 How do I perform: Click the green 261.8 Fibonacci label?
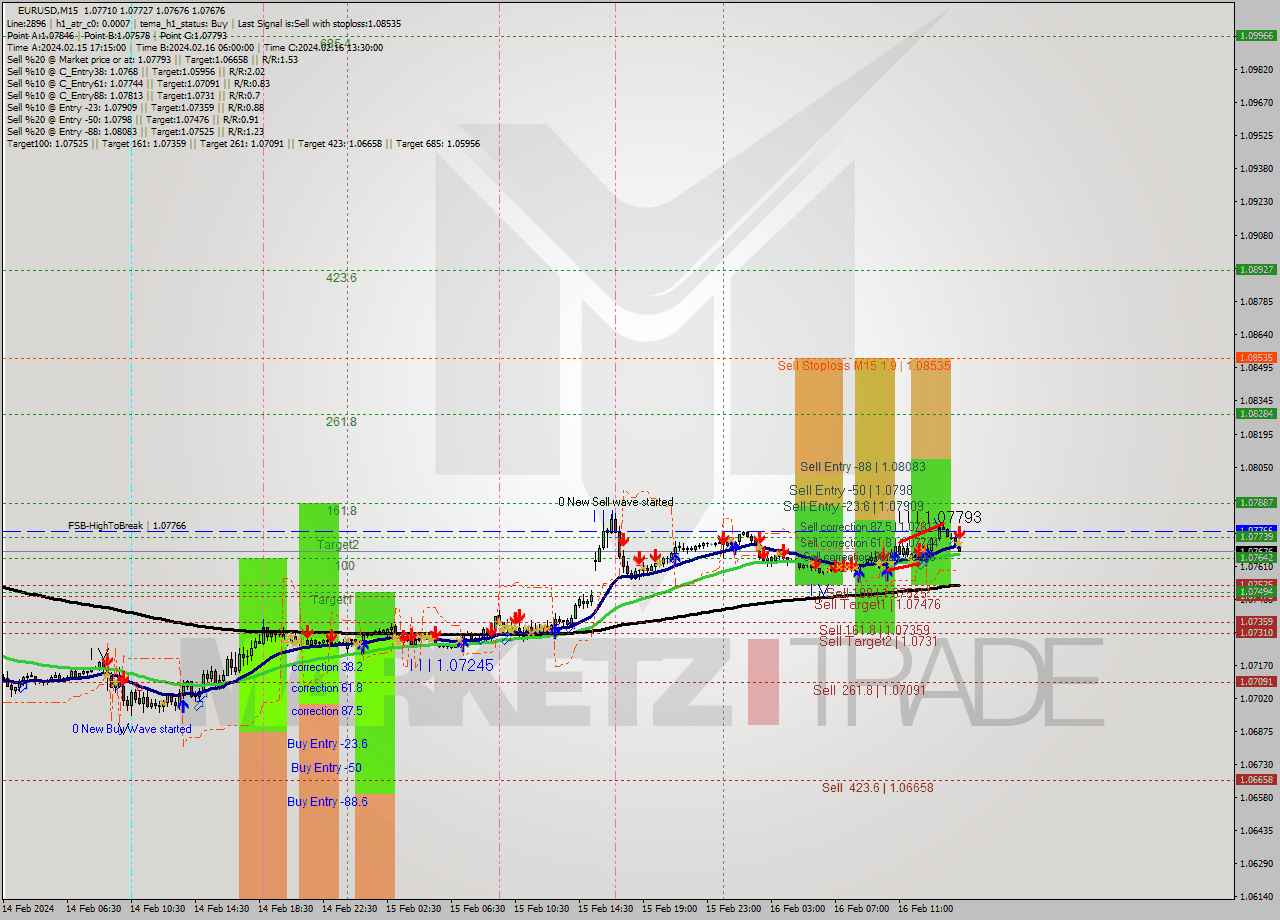[341, 422]
